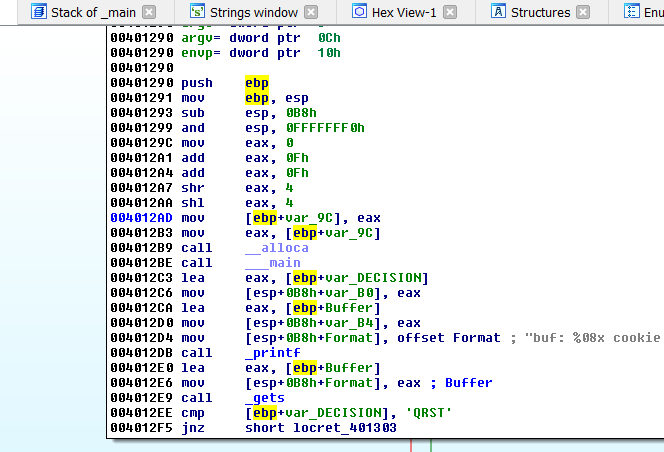Screen dimensions: 664x452
Task: Close the Stack of _main tab
Action: tap(149, 13)
